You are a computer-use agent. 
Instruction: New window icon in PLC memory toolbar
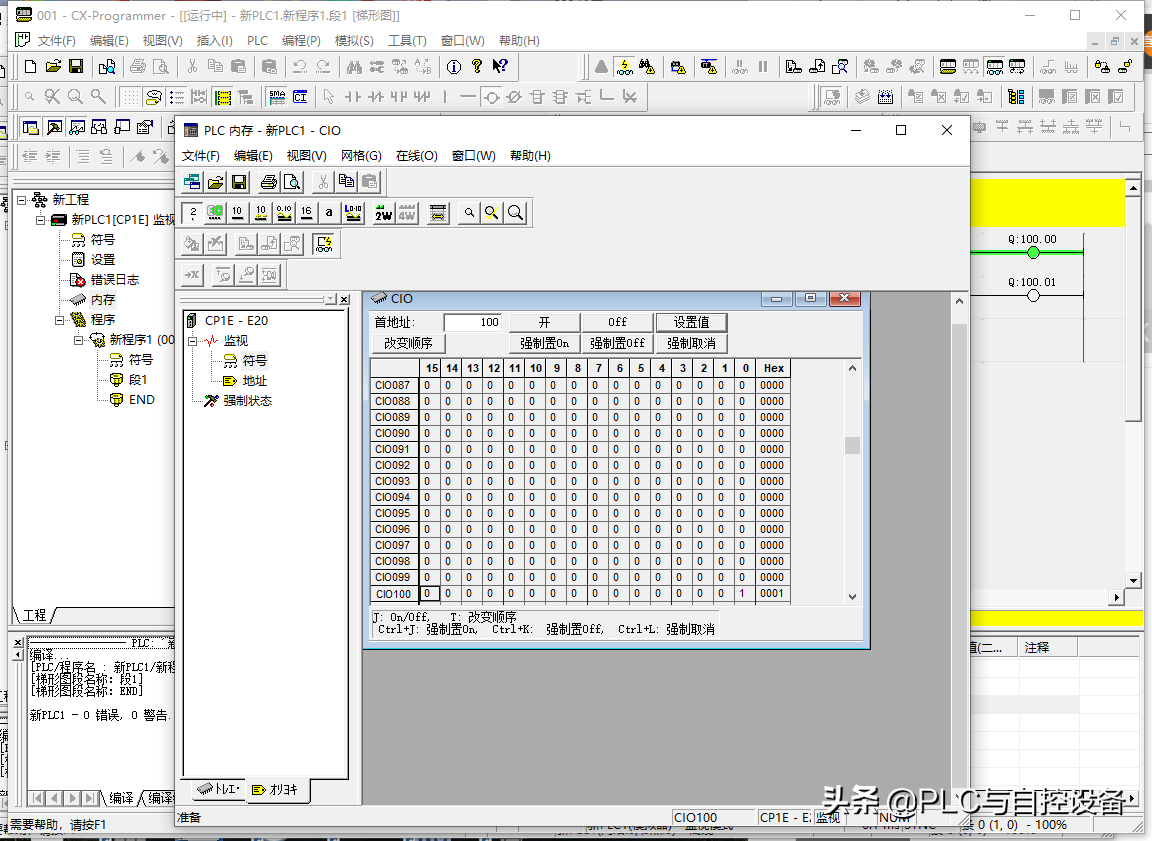pyautogui.click(x=192, y=182)
